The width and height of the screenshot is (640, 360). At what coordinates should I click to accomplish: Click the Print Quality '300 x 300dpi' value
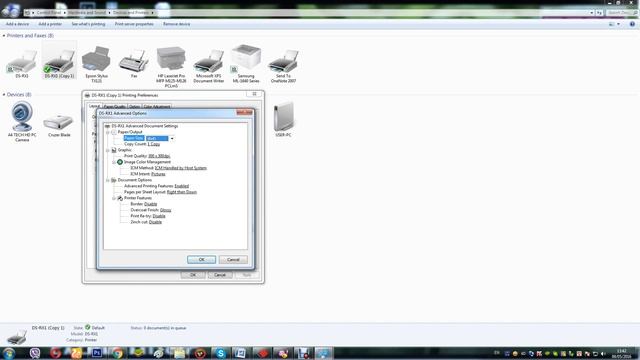(159, 156)
